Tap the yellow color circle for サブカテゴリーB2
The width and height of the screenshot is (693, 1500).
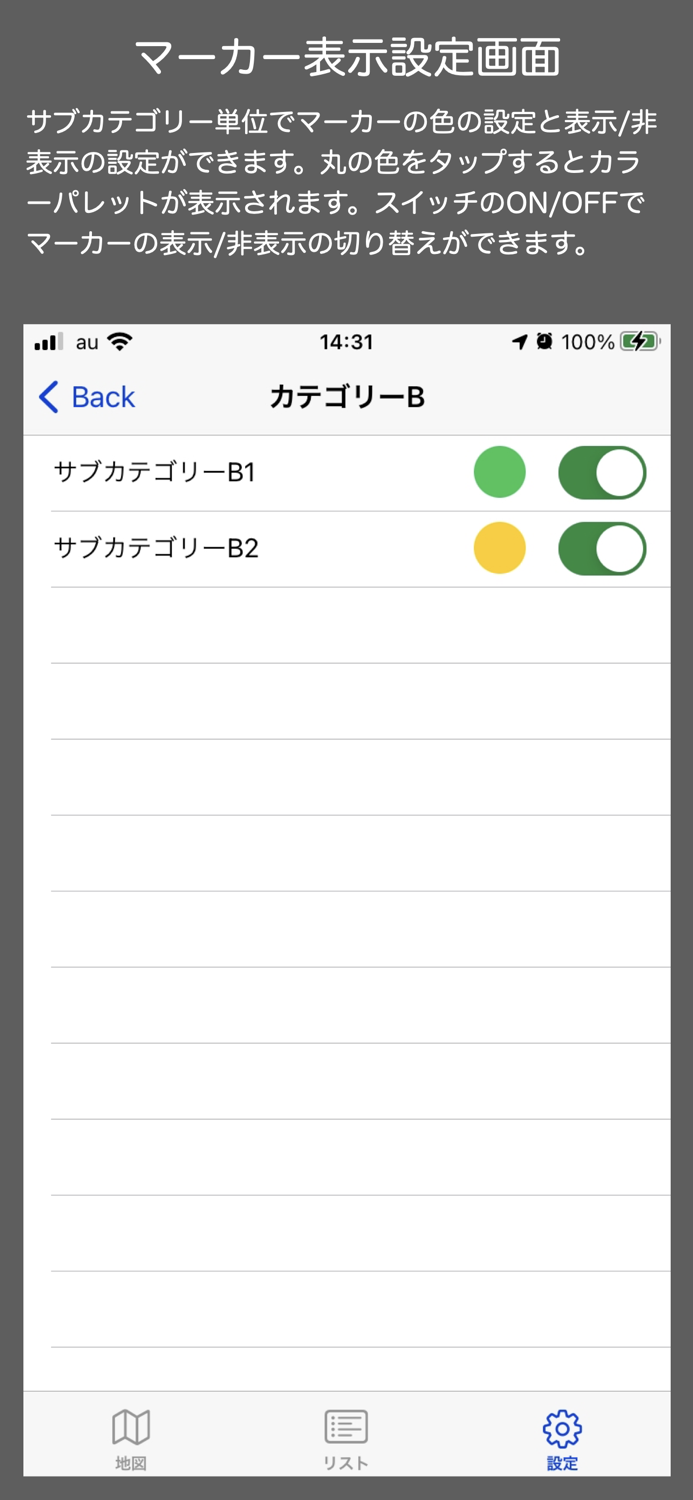pos(499,548)
